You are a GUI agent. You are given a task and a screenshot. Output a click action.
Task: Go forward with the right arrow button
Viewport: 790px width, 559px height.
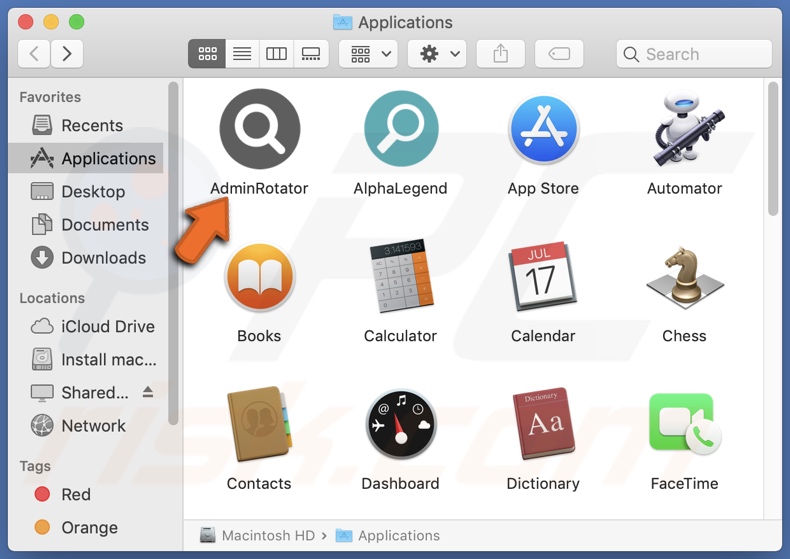click(67, 53)
